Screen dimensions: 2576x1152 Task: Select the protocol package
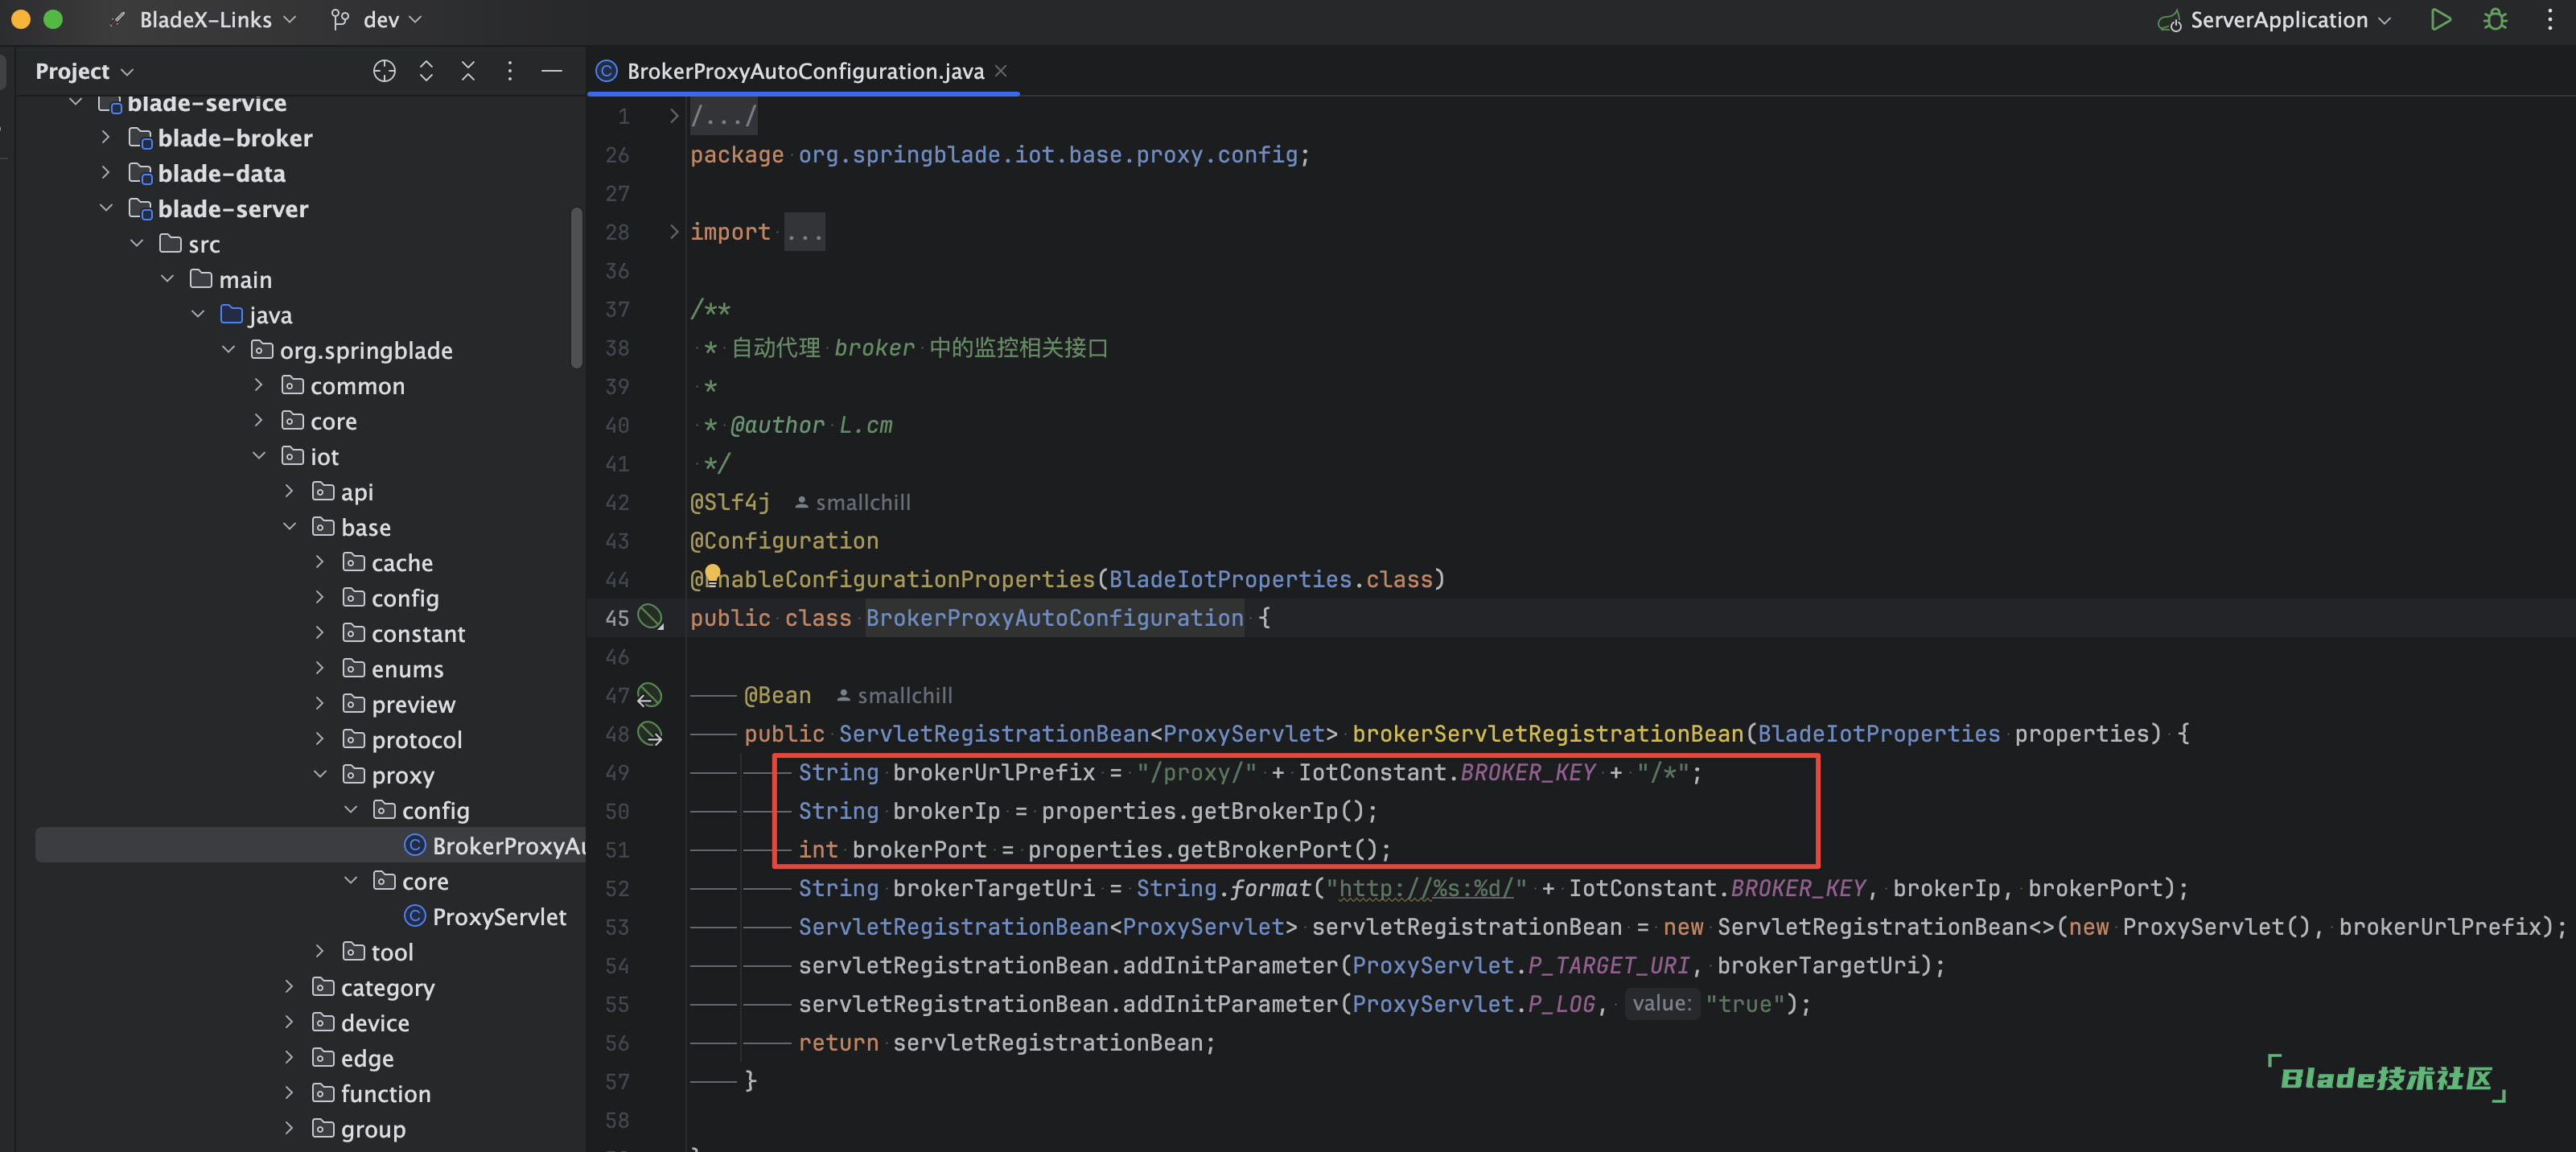pos(417,739)
